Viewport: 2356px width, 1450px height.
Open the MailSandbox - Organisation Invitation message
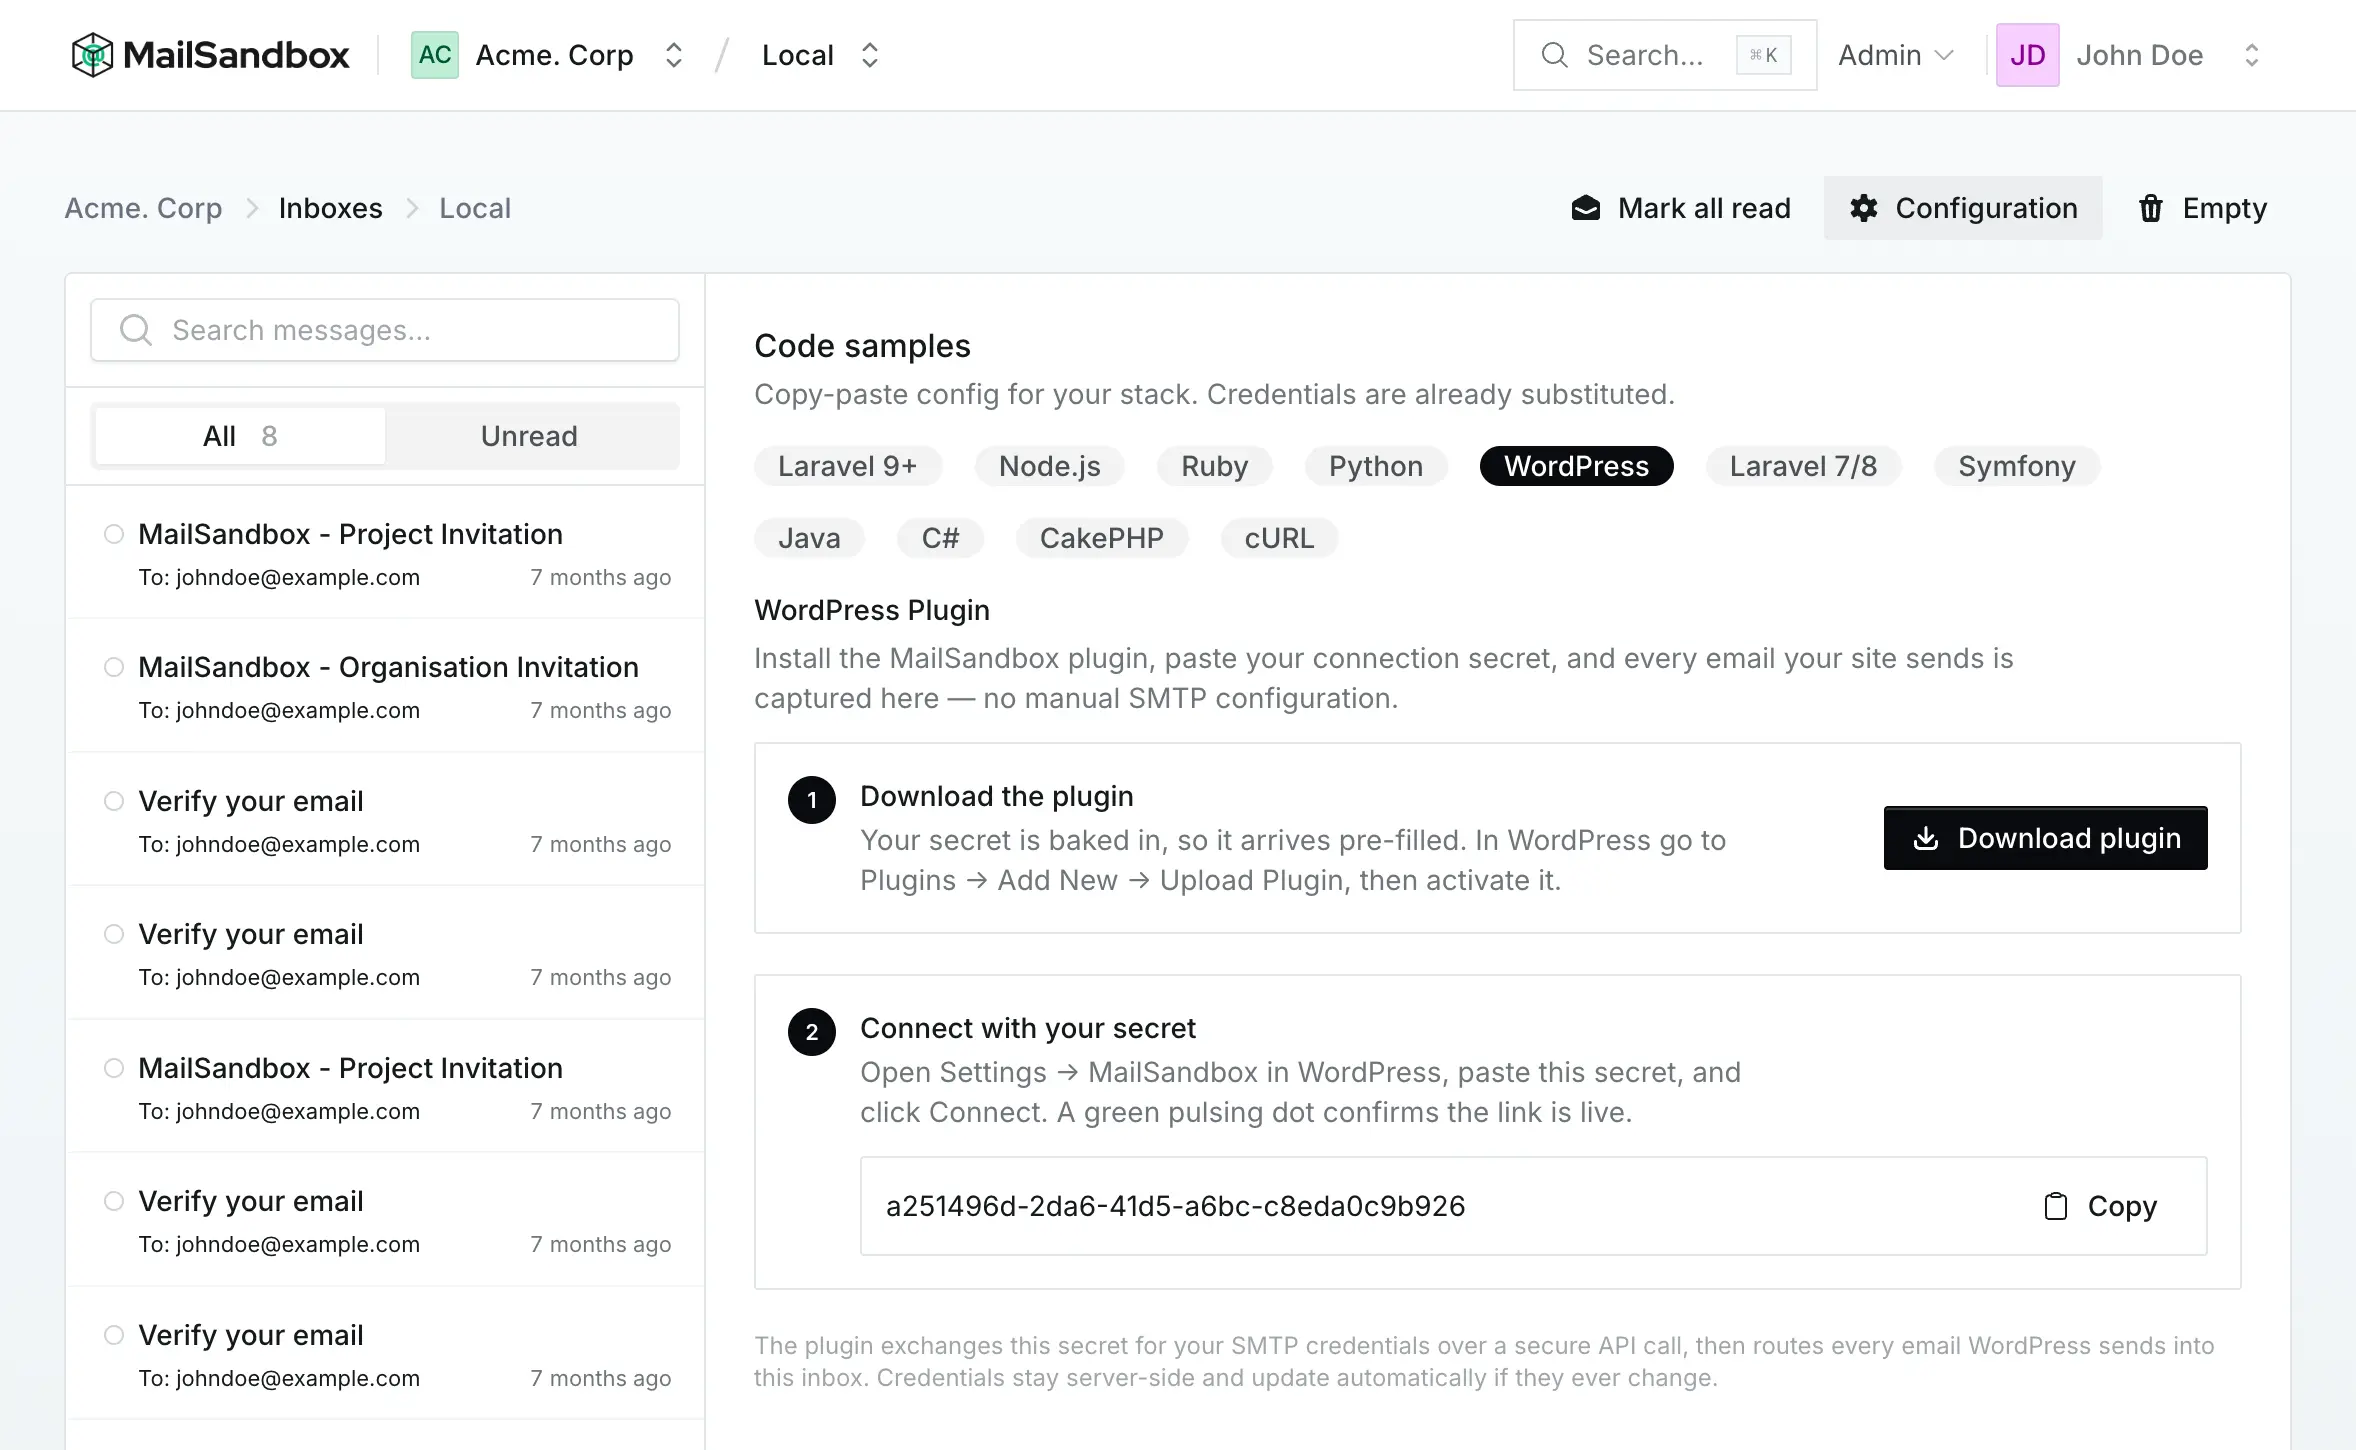[x=386, y=686]
